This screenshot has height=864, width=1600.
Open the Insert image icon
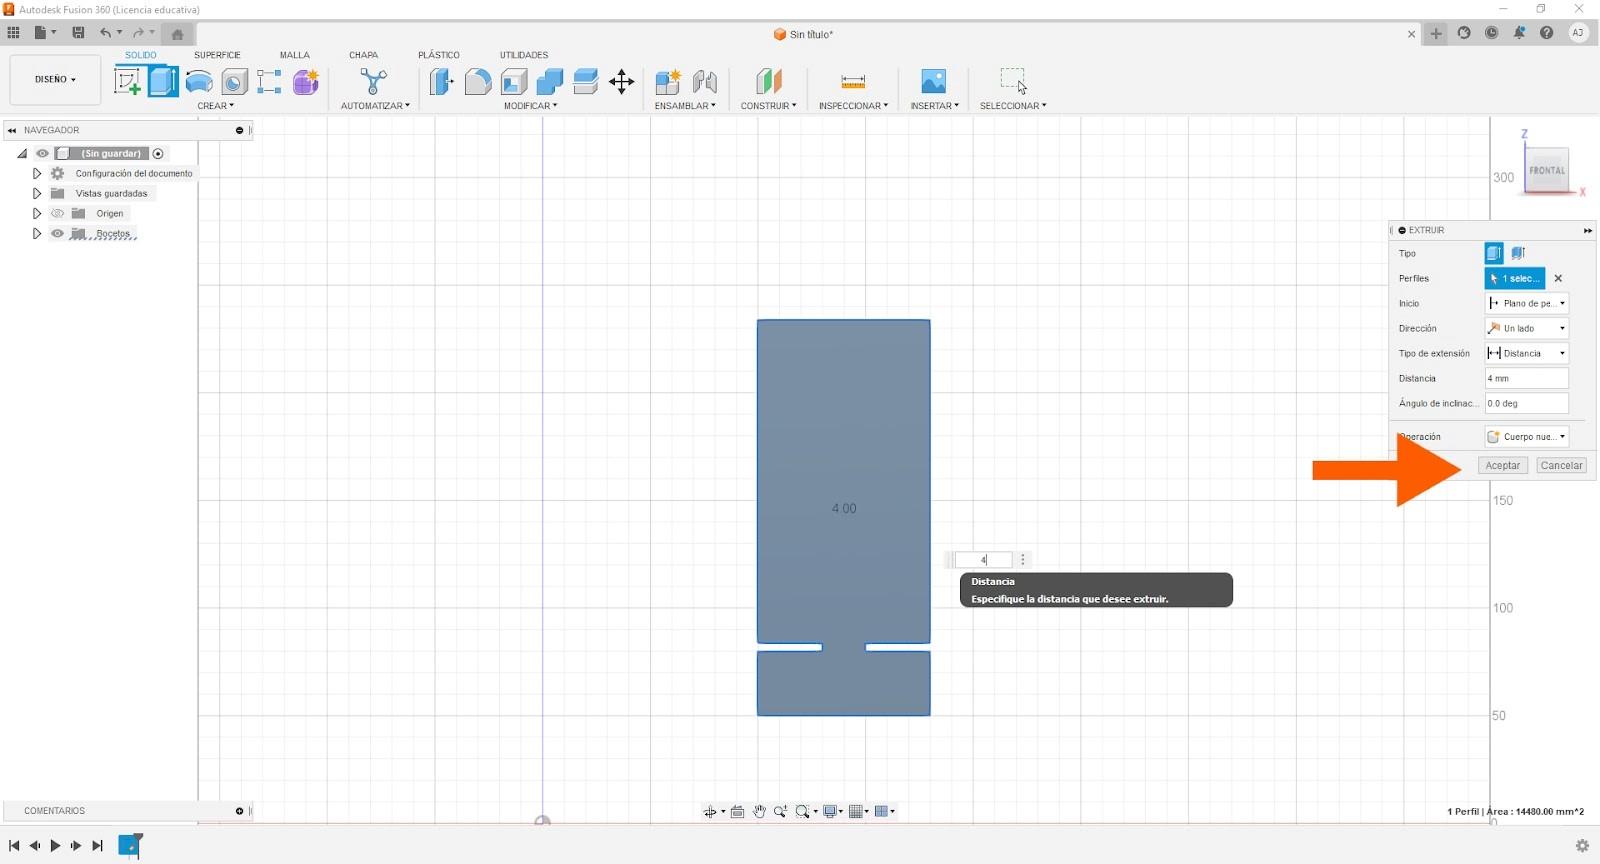pos(933,82)
